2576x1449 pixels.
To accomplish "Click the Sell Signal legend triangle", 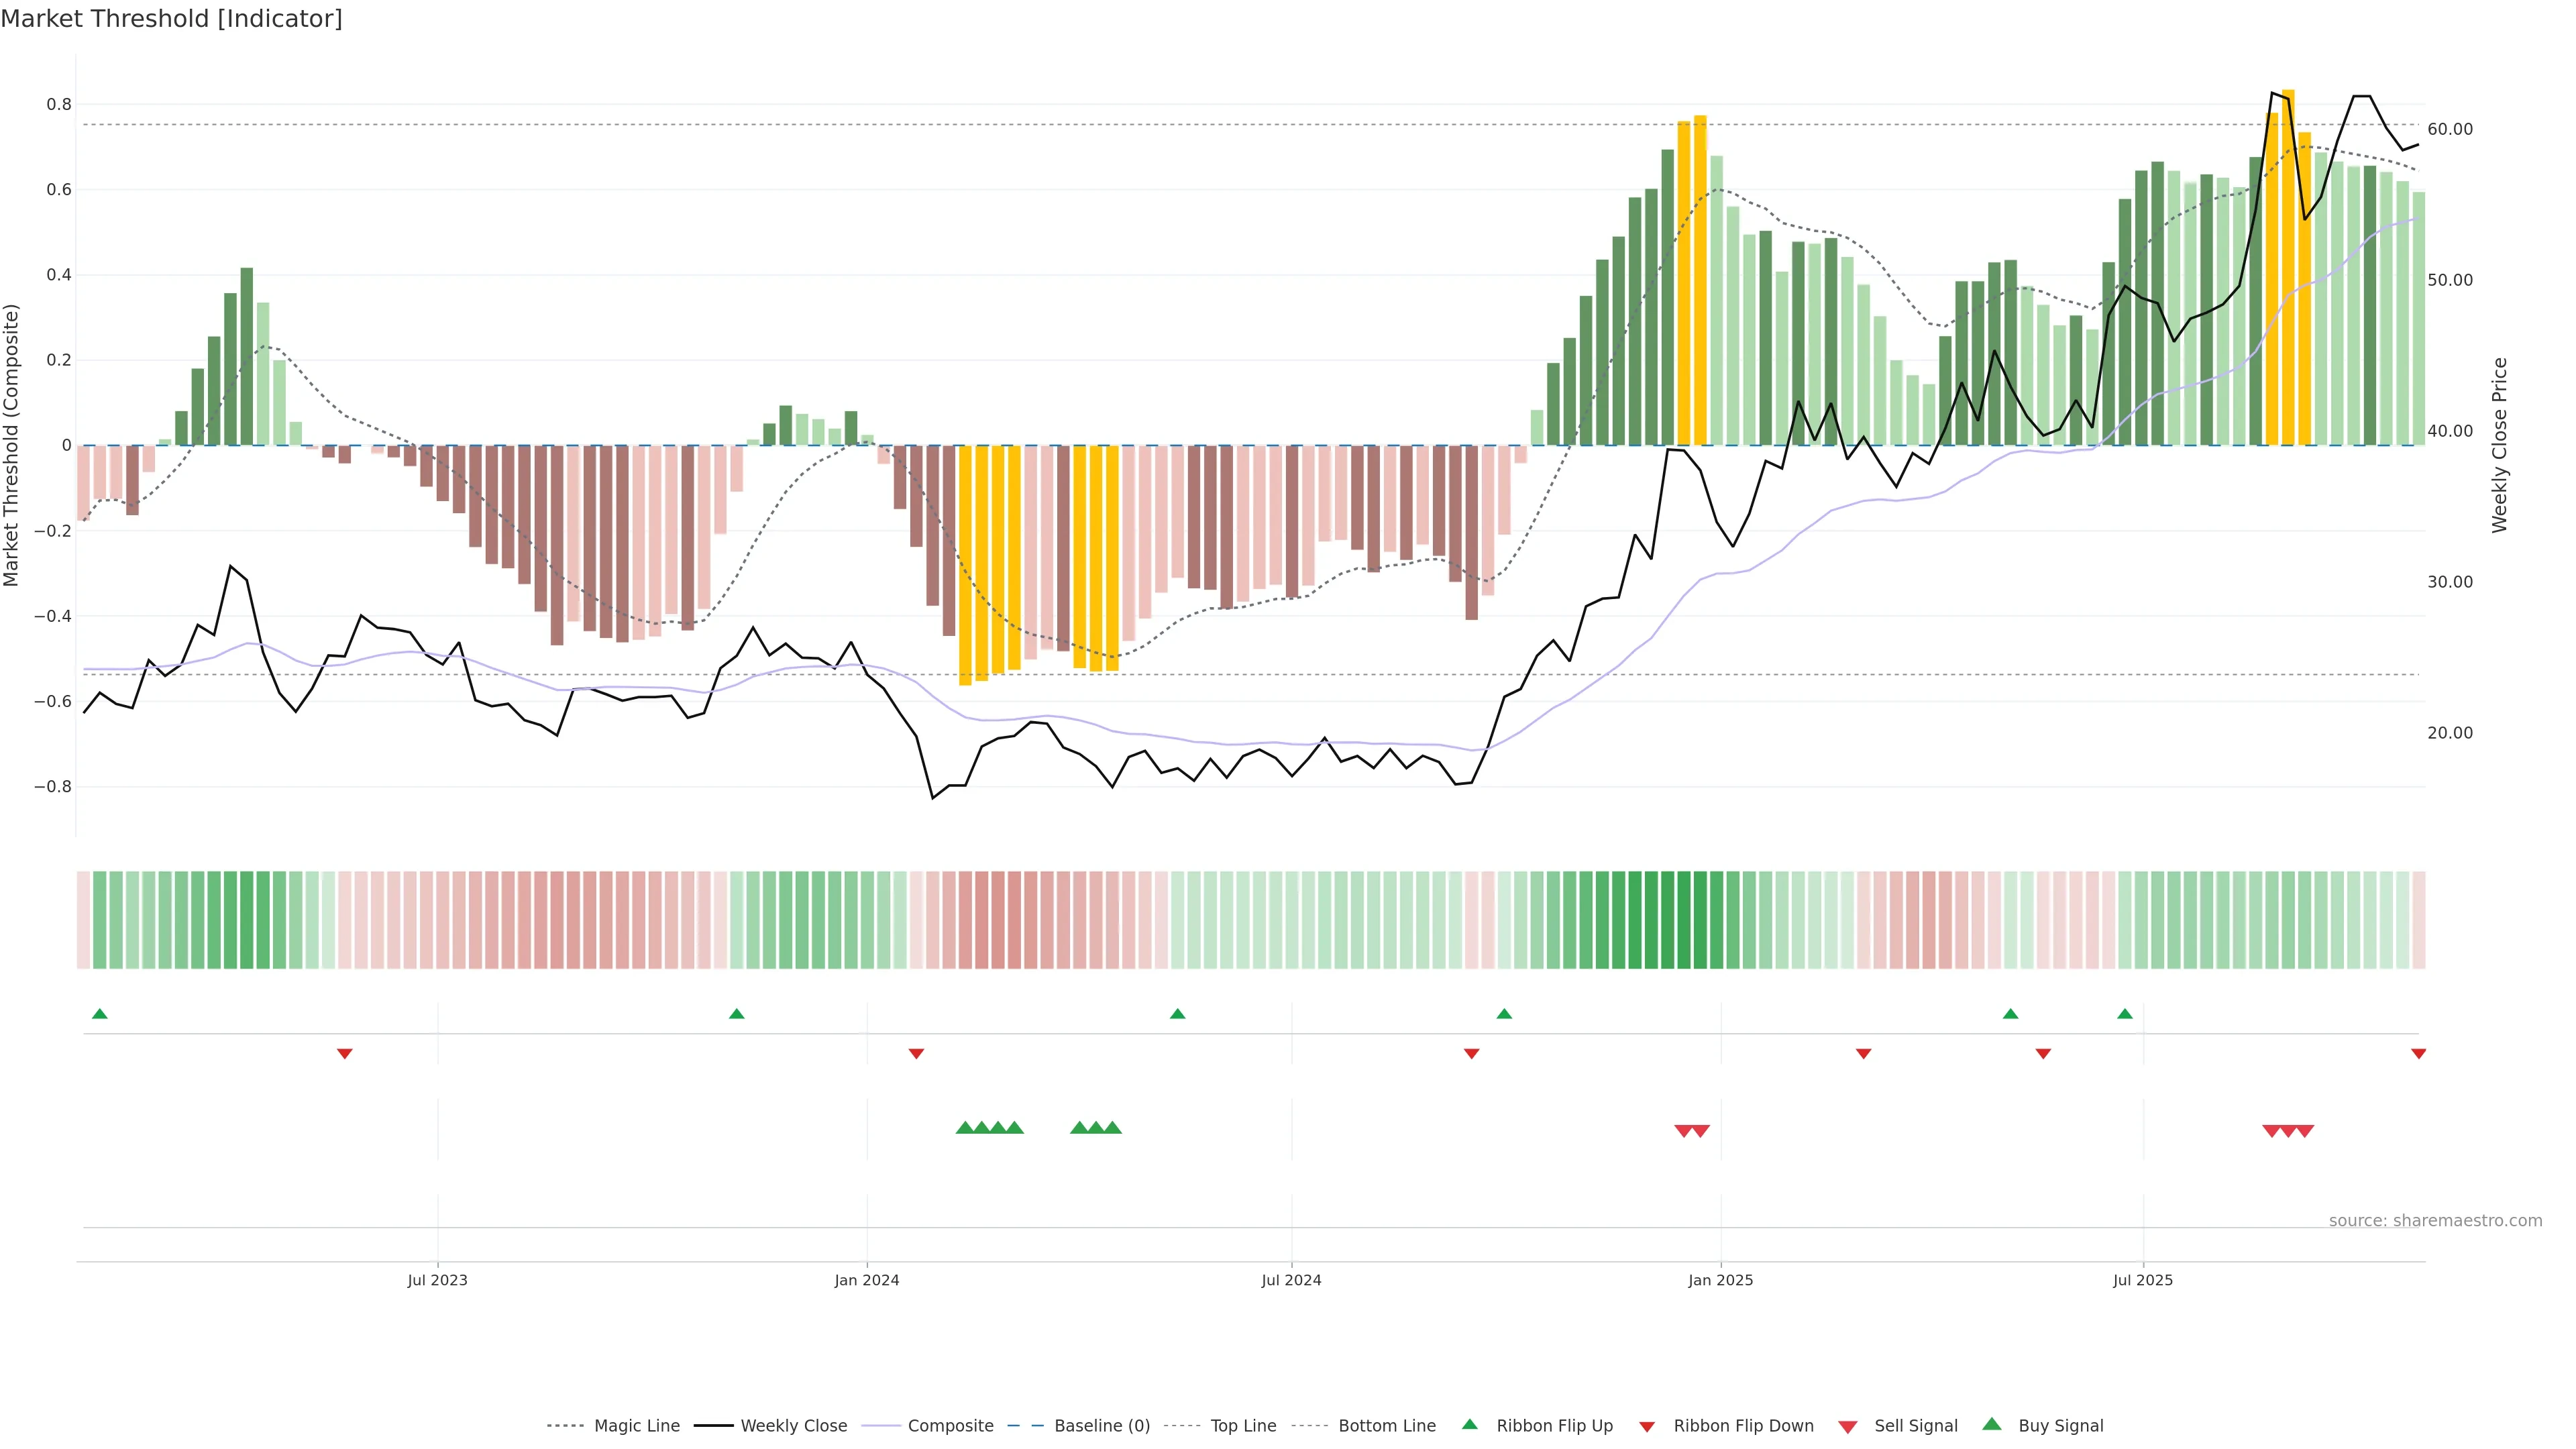I will (1848, 1426).
